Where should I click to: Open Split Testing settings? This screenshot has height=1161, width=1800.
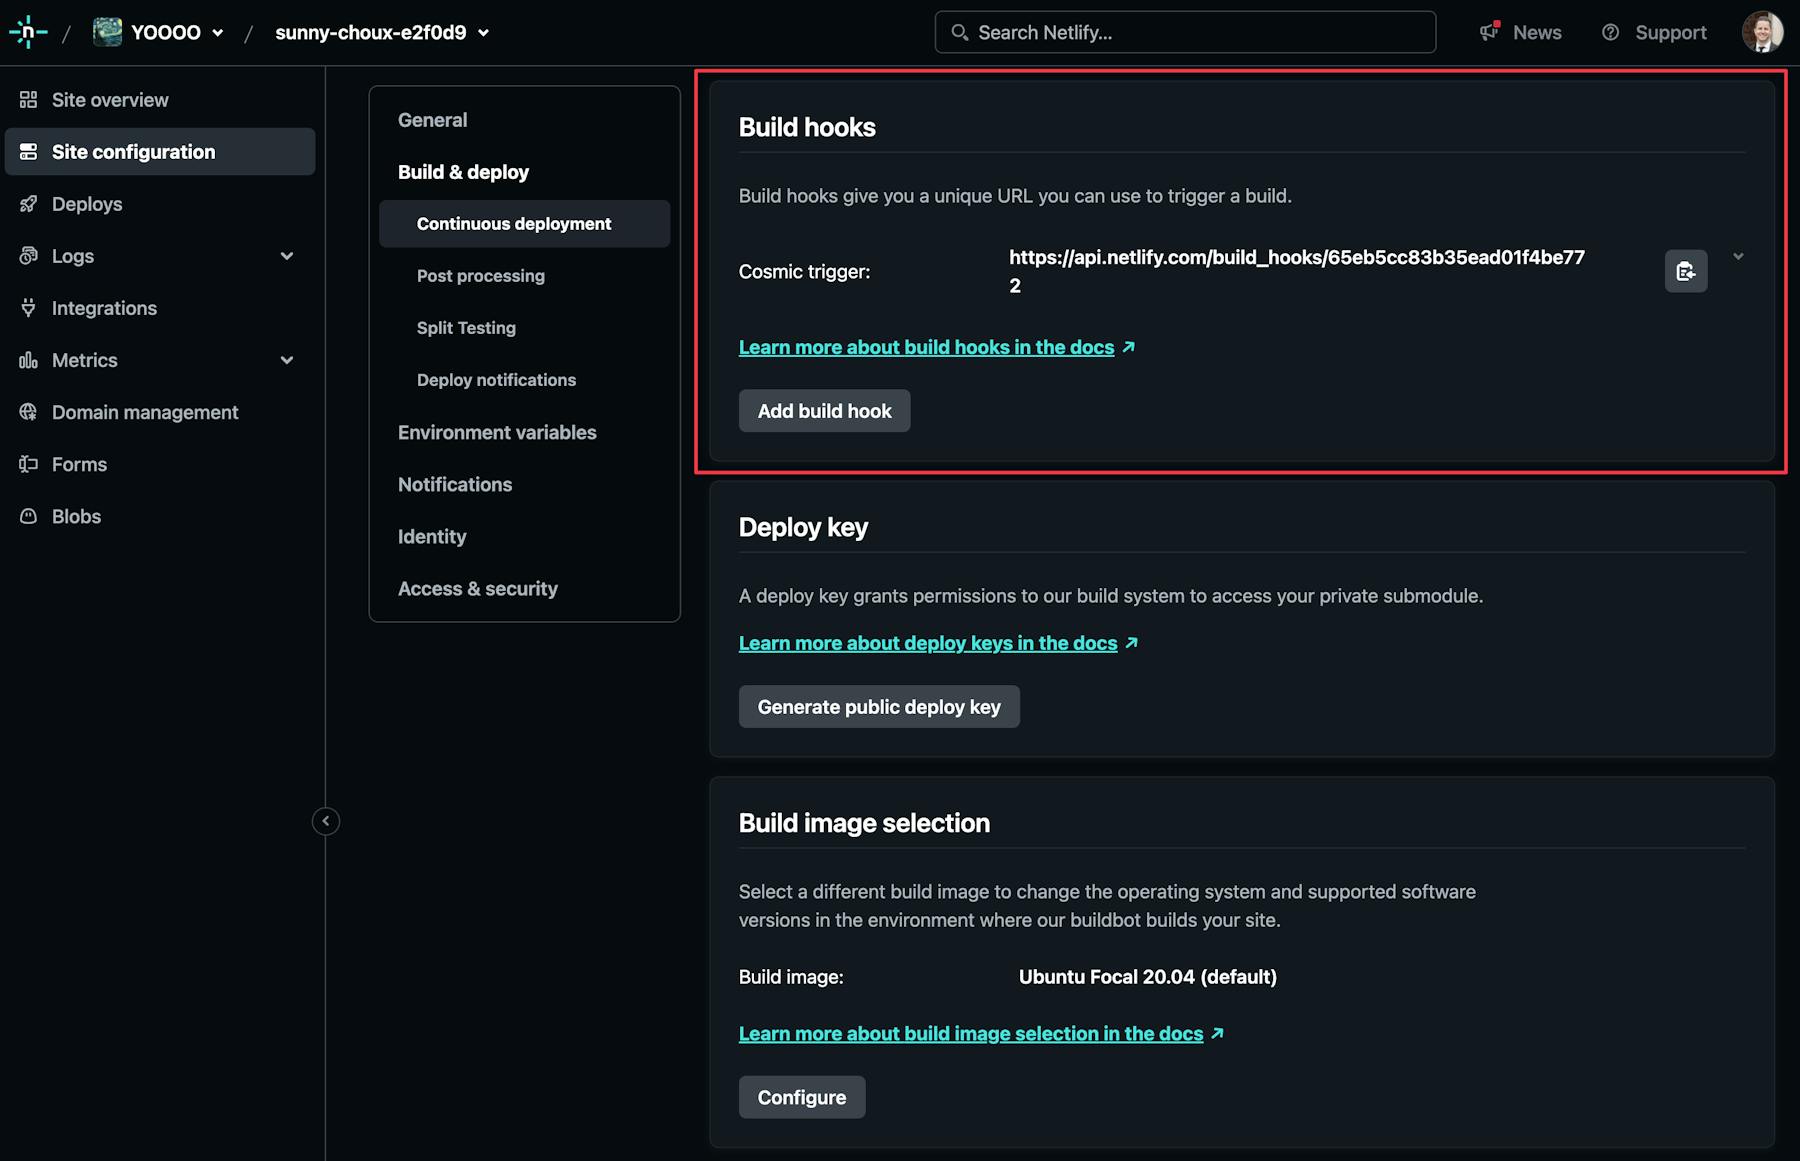466,328
